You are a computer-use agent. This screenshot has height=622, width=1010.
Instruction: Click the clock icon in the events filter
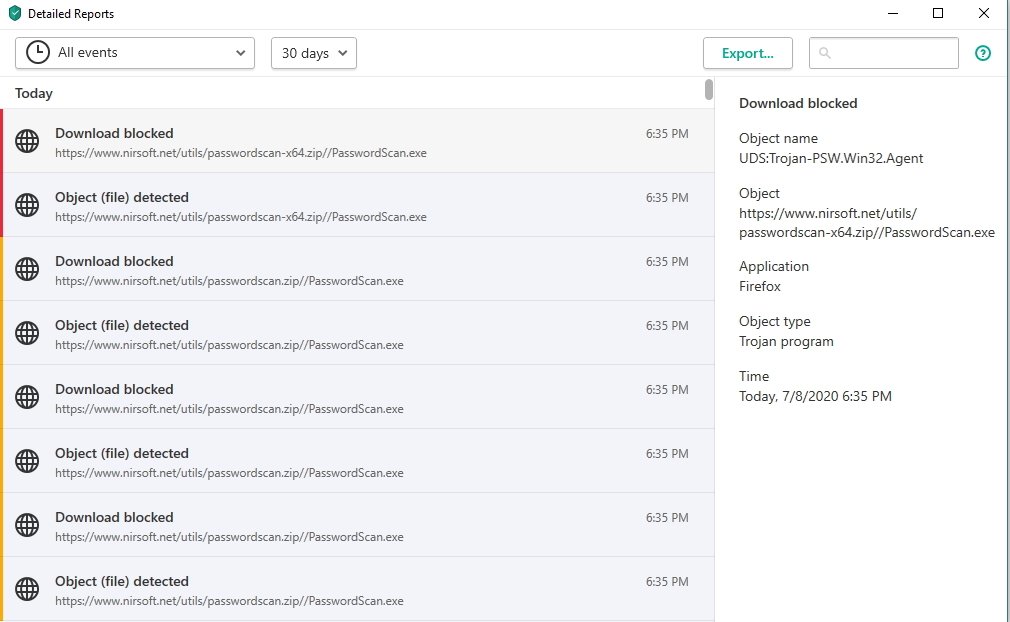(38, 53)
